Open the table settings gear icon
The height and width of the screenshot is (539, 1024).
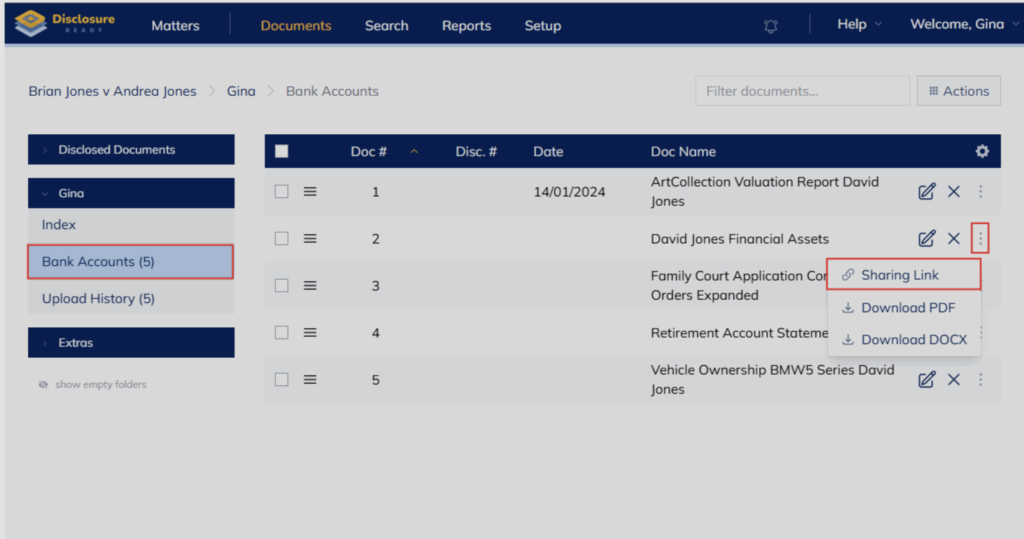tap(982, 151)
